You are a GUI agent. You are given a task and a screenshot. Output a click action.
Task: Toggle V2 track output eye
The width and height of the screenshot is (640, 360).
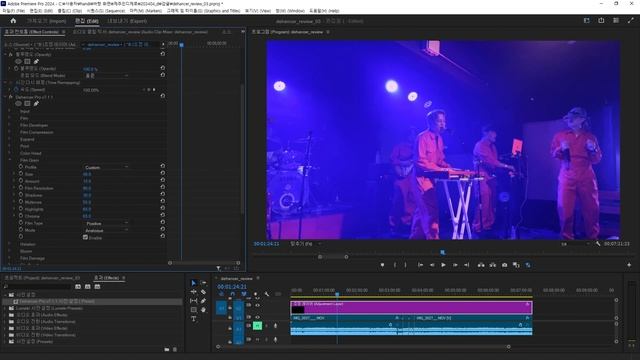258,305
